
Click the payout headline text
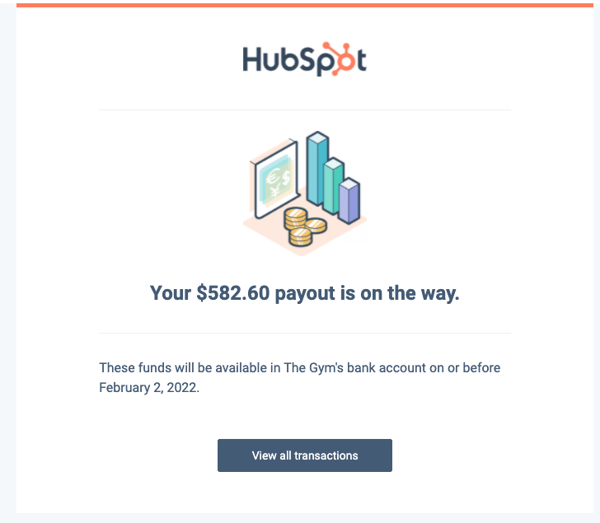tap(305, 293)
